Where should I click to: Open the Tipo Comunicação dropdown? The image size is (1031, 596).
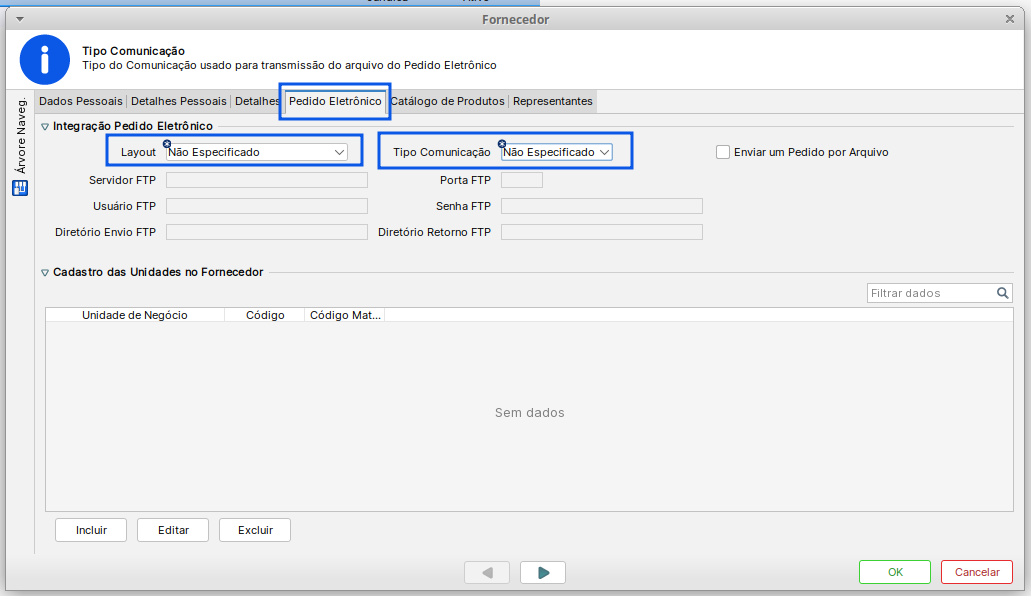pos(557,152)
